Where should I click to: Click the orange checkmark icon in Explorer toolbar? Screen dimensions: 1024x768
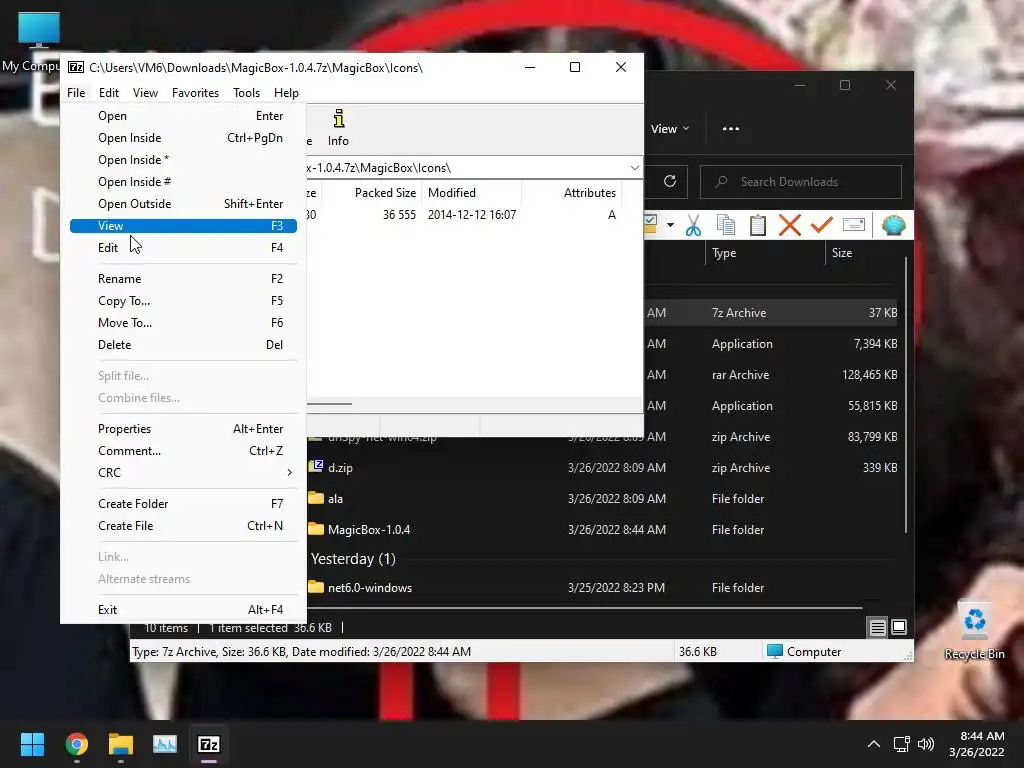pos(822,225)
